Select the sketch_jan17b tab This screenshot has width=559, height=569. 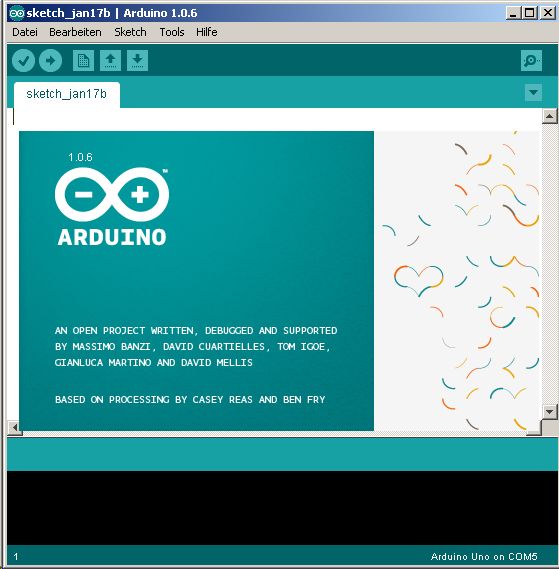click(x=67, y=94)
